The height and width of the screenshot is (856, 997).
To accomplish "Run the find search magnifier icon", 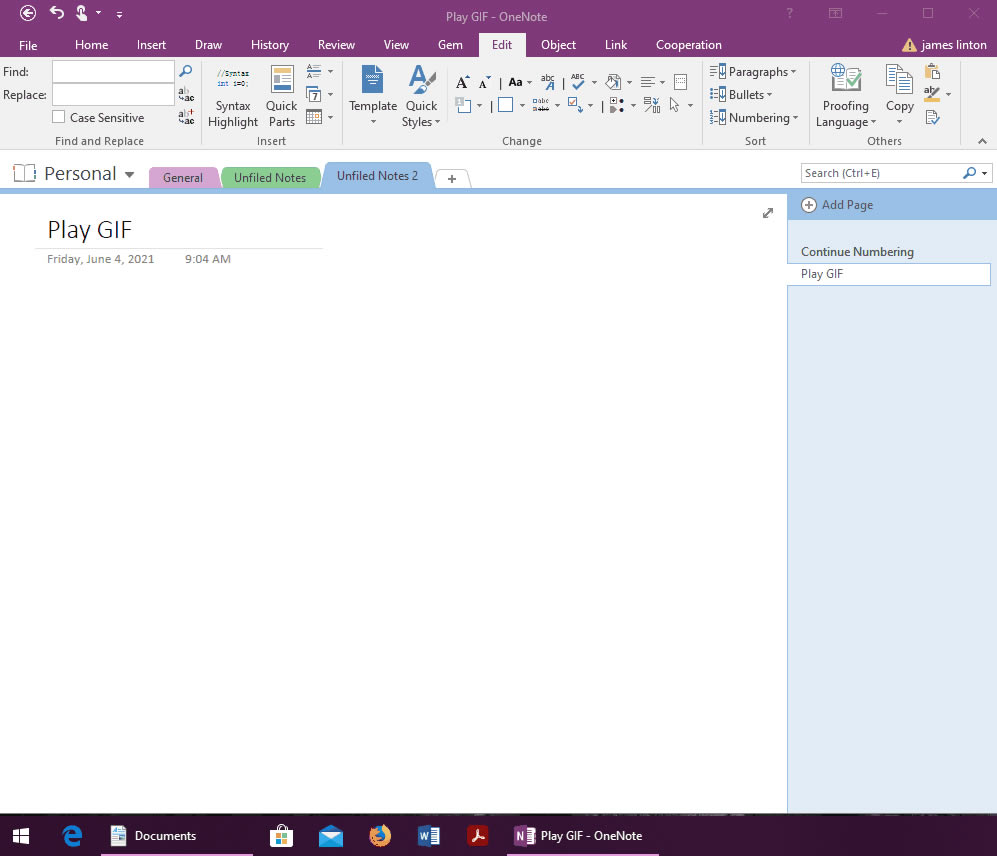I will coord(186,71).
